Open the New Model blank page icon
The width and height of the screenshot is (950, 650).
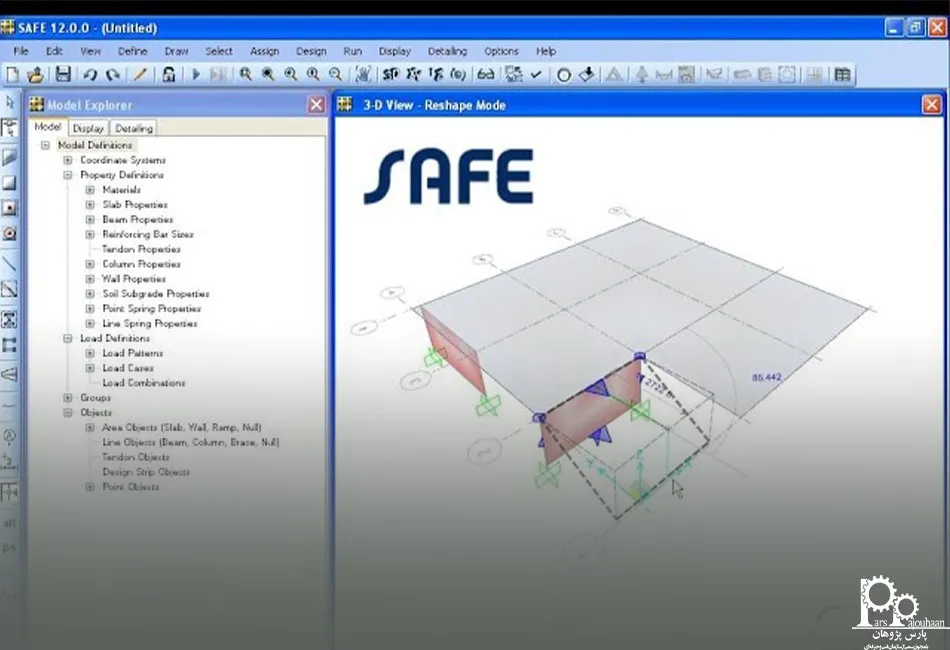[12, 75]
